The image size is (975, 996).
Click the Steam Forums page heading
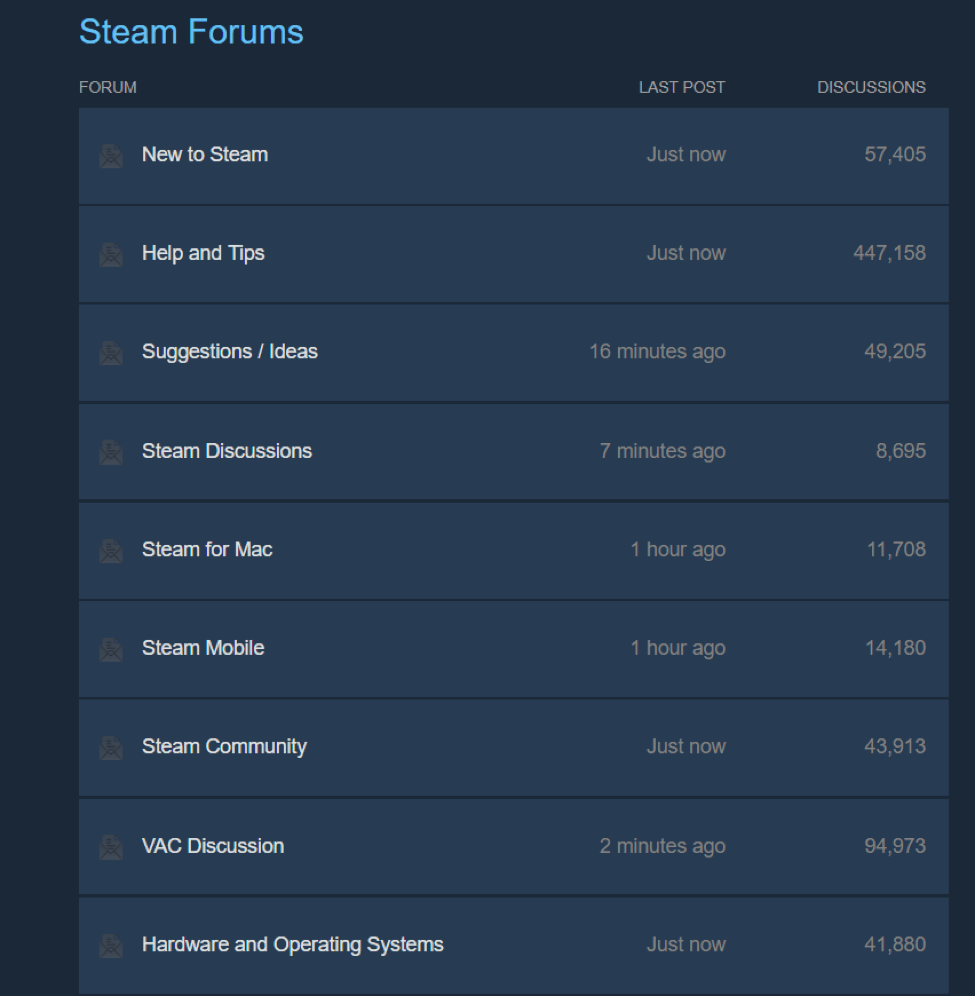click(191, 32)
